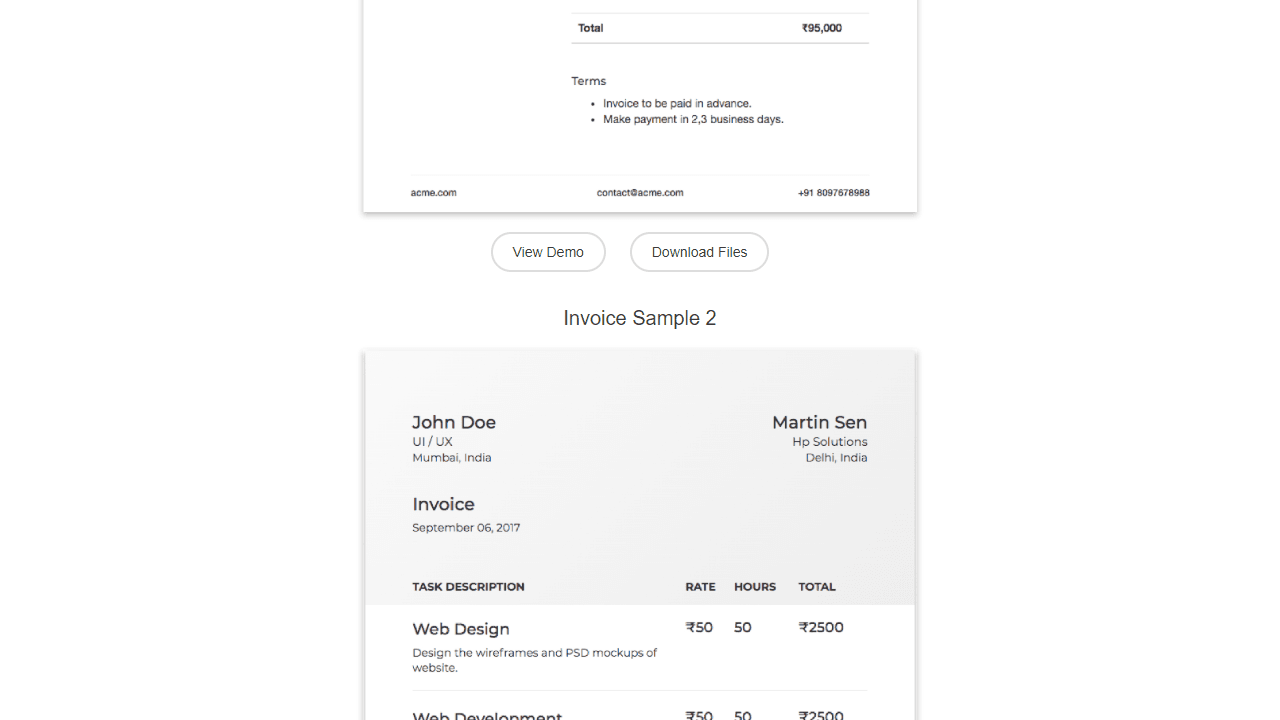Click the TASK DESCRIPTION column header
Image resolution: width=1280 pixels, height=720 pixels.
coord(468,587)
